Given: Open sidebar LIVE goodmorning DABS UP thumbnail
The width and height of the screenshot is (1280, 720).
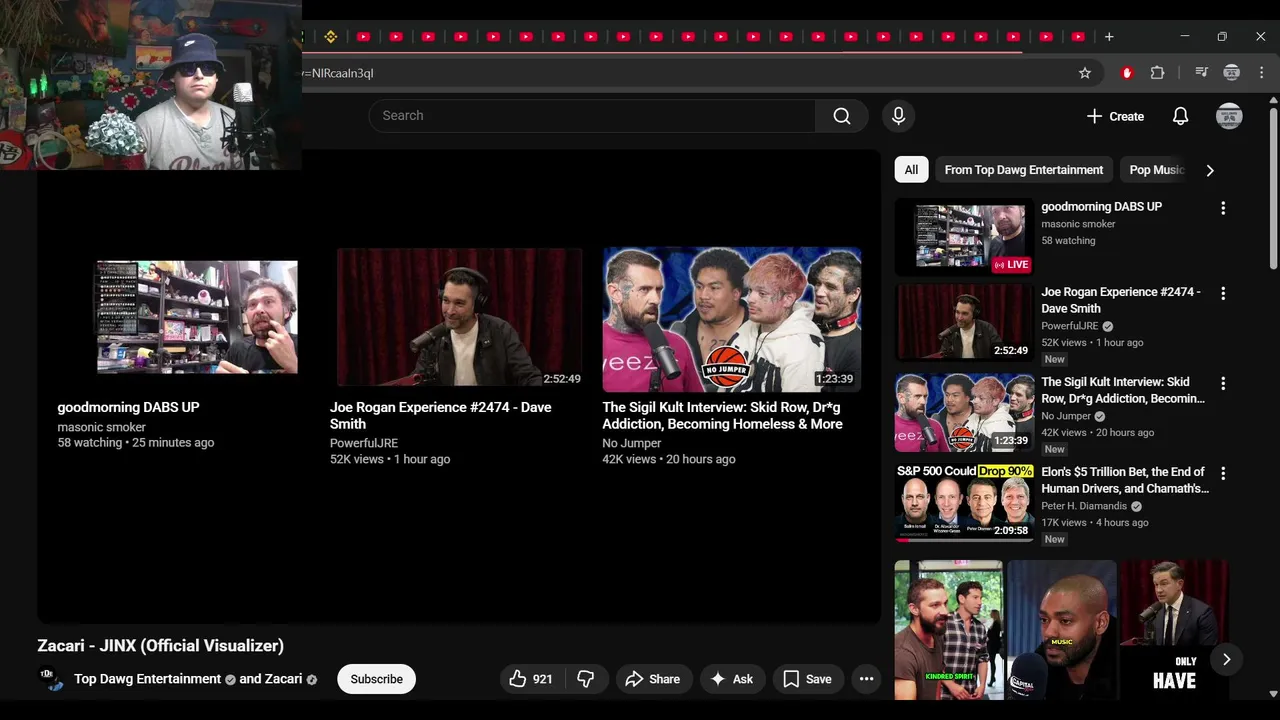Looking at the screenshot, I should coord(964,238).
